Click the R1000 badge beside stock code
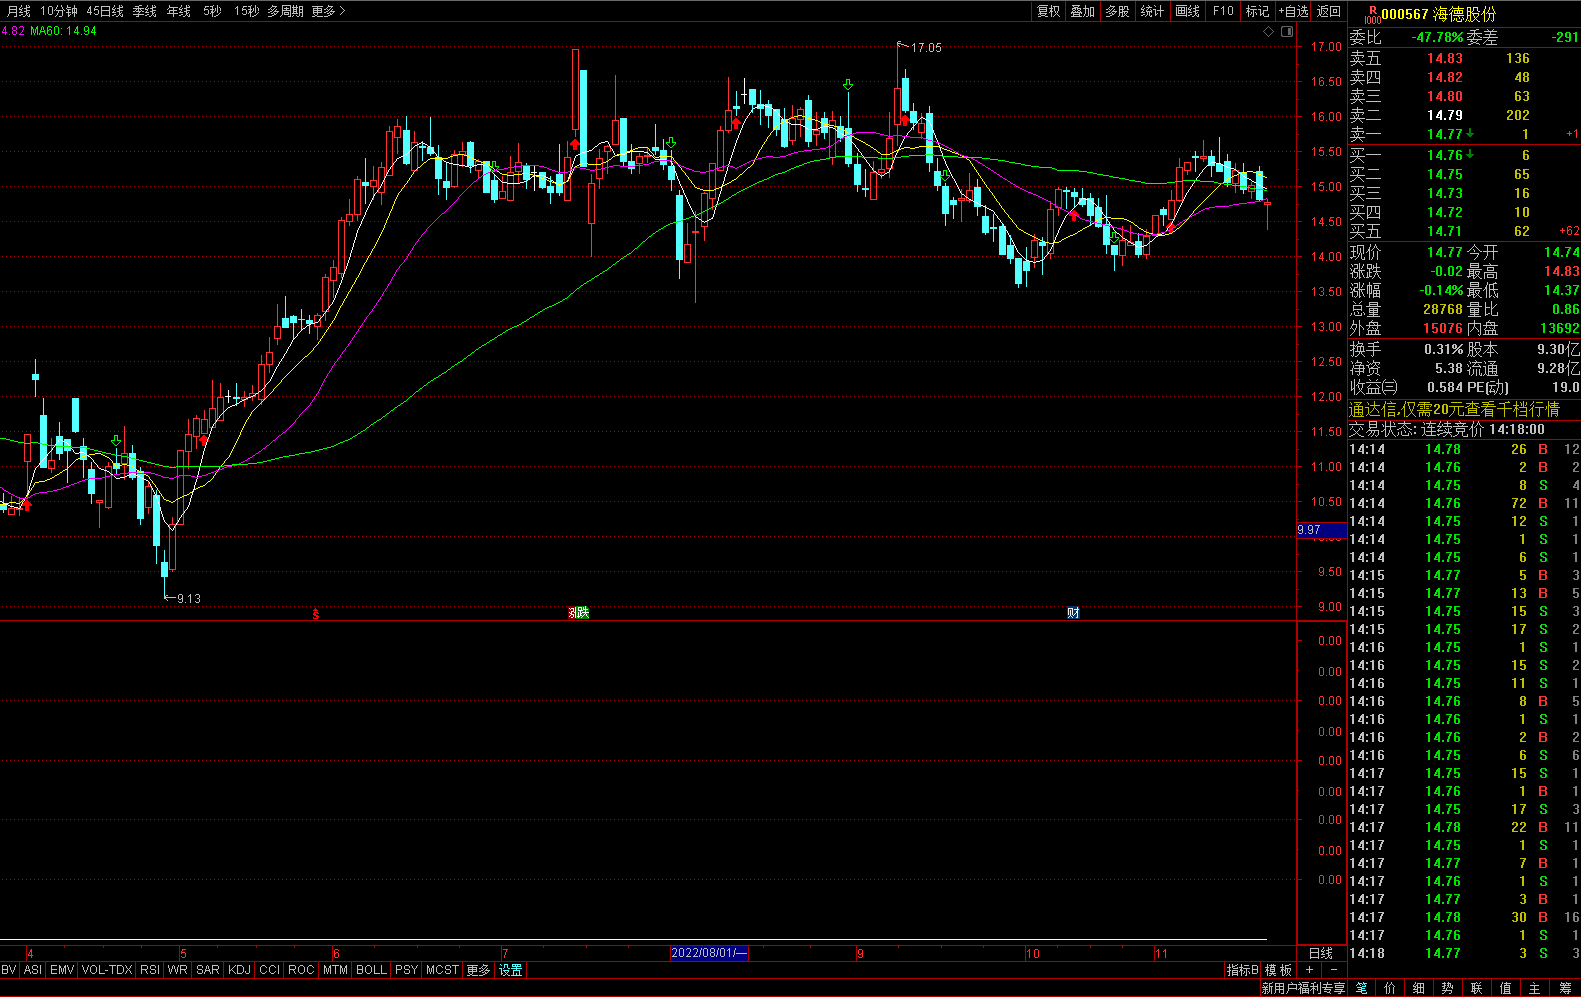 (1372, 14)
